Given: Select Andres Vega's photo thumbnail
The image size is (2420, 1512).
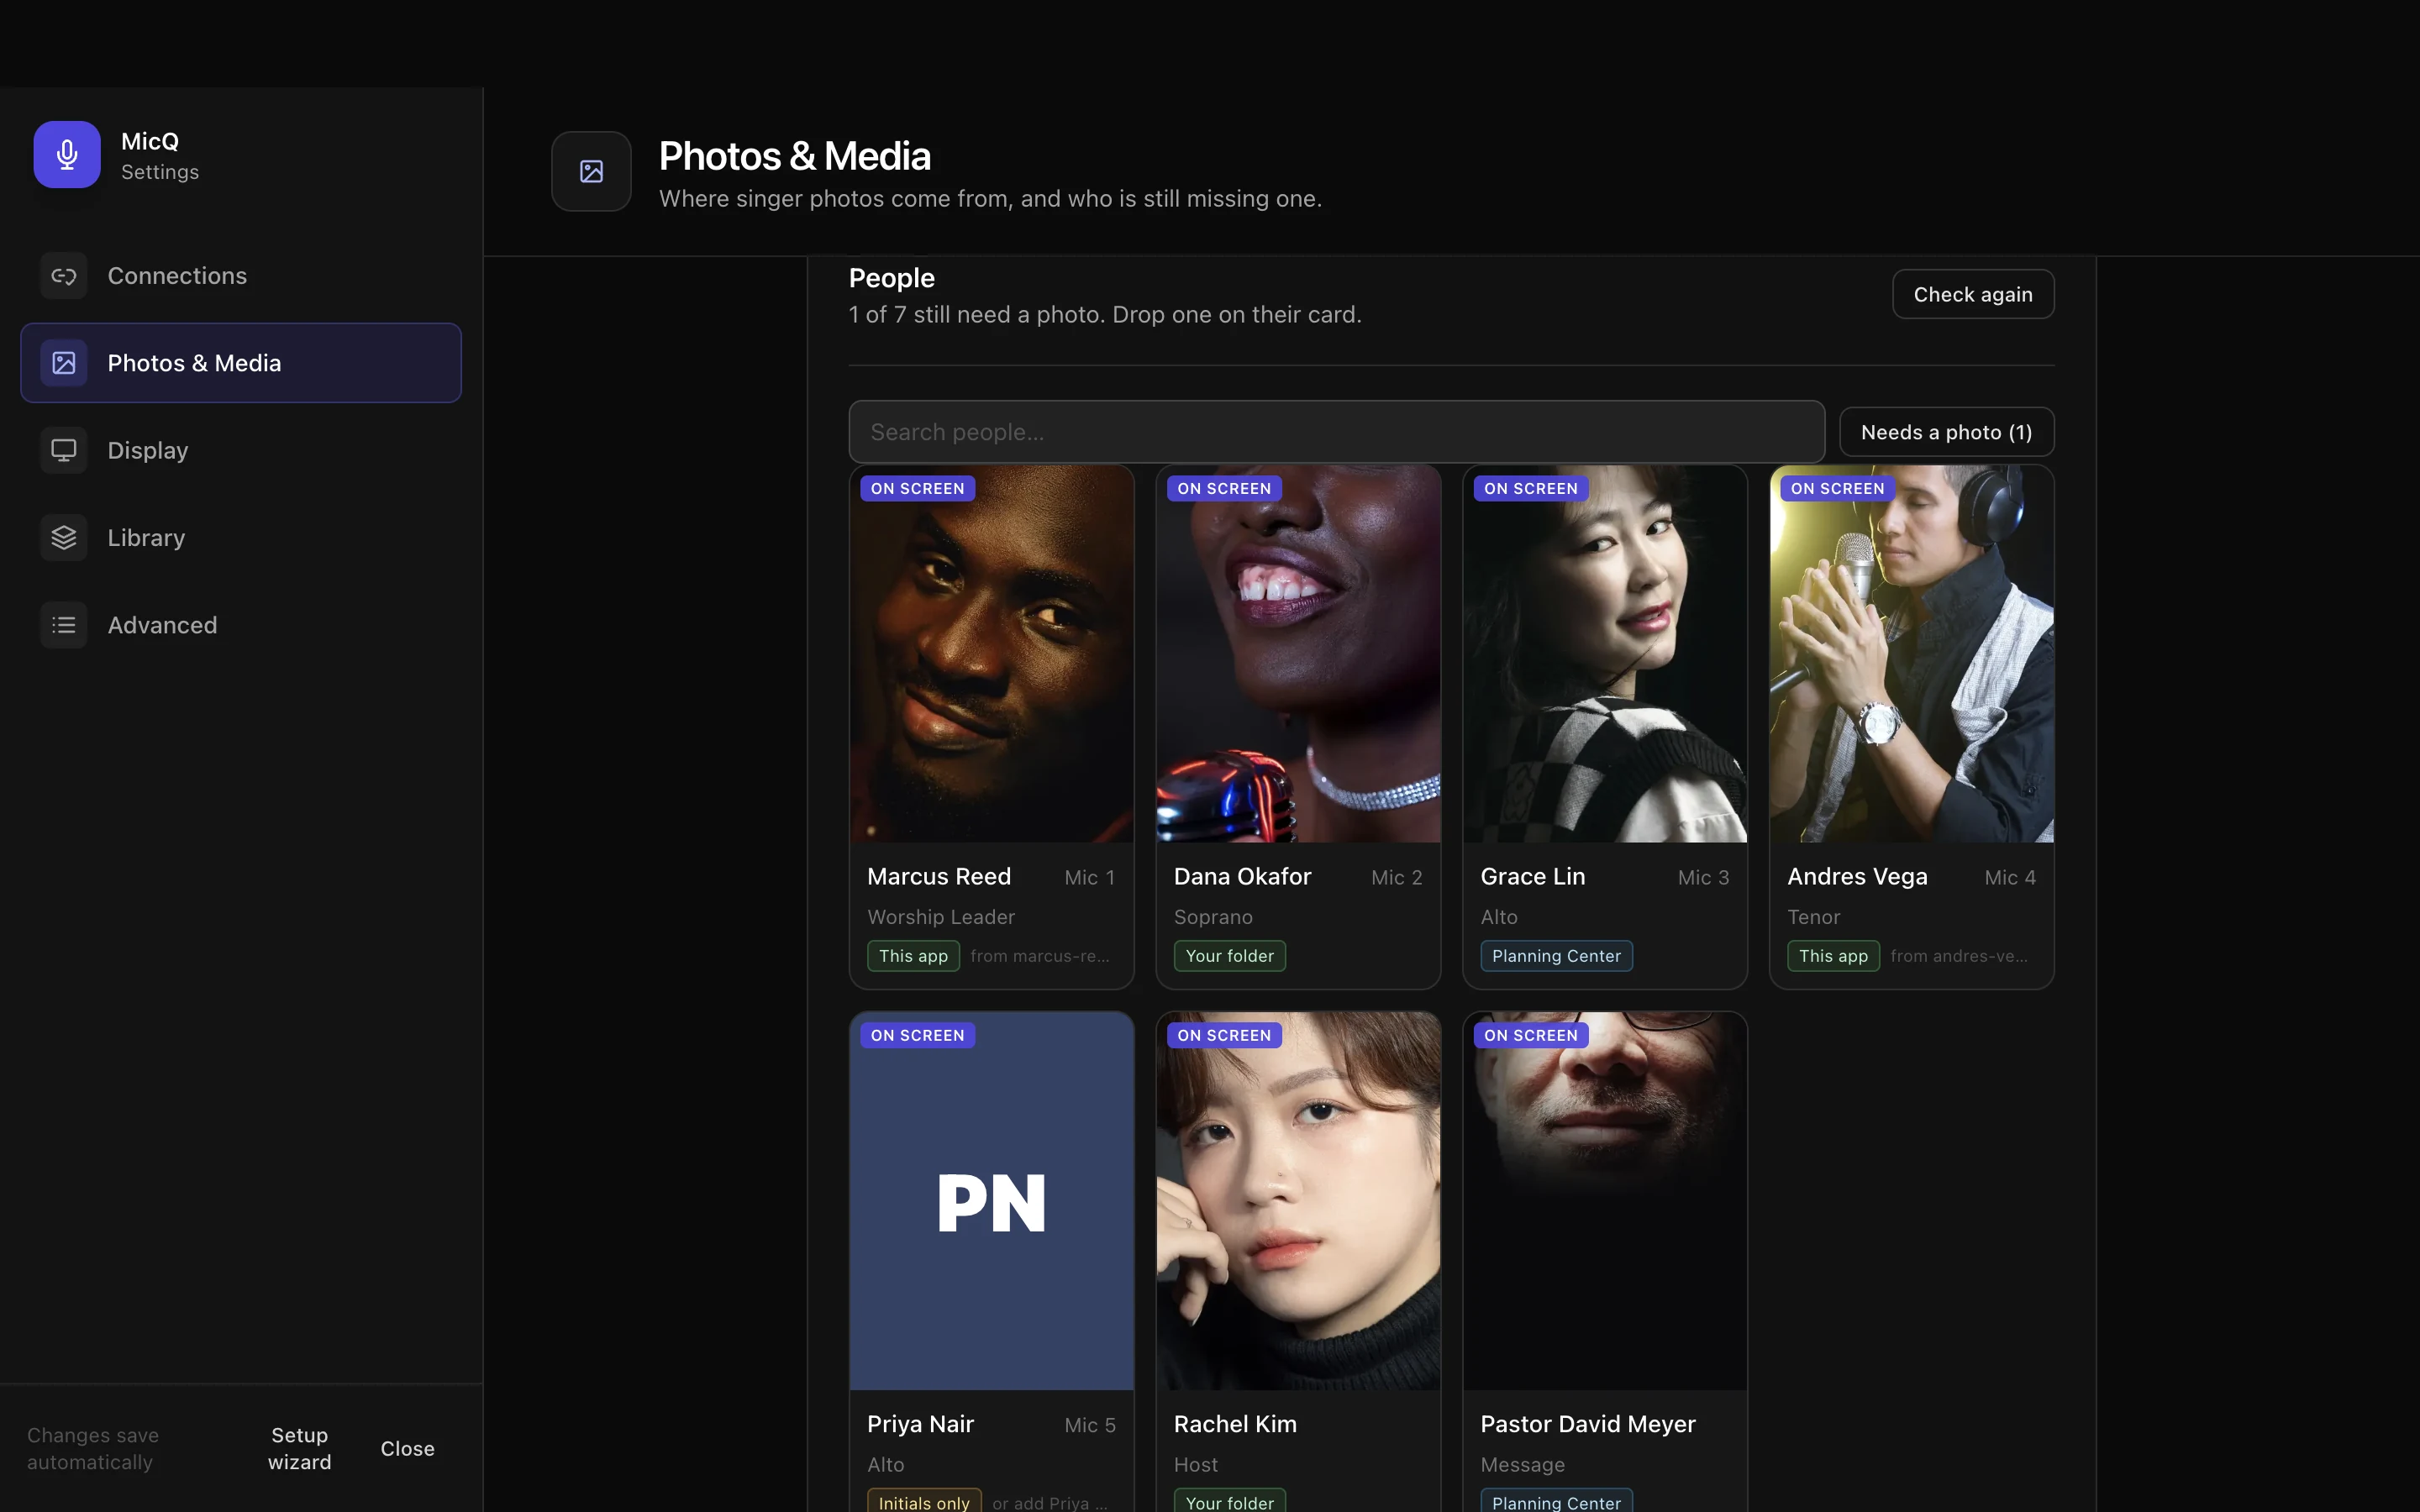Looking at the screenshot, I should 1912,654.
